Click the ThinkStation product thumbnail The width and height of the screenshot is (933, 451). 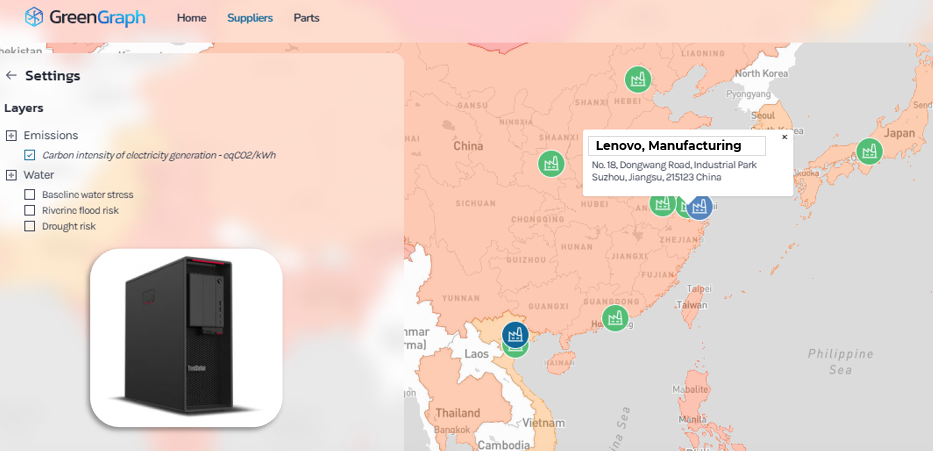(186, 337)
